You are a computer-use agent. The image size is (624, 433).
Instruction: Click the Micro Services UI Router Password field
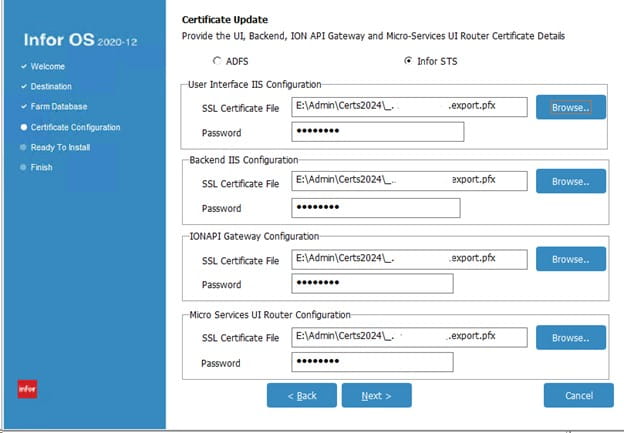[372, 362]
